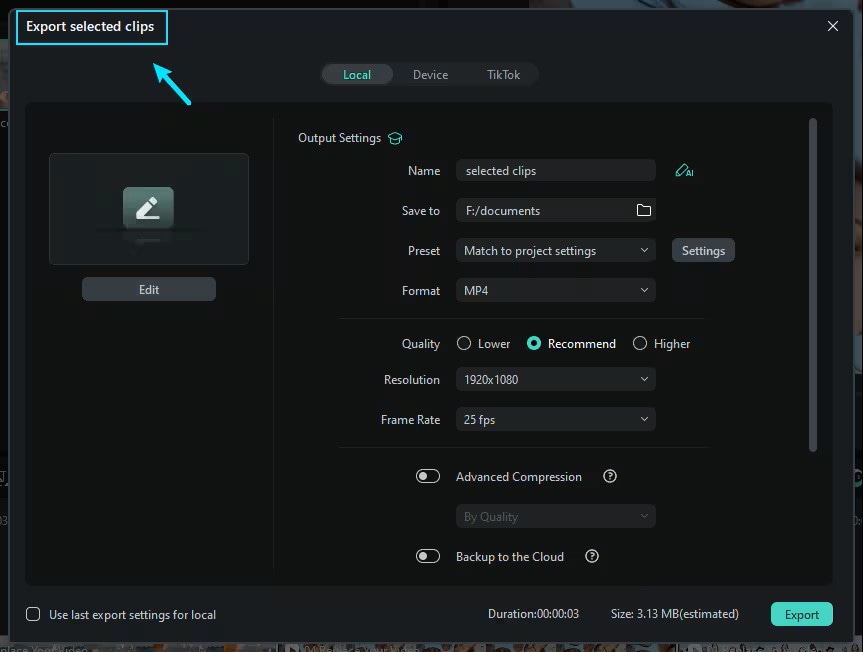Turn on Backup to the Cloud
This screenshot has height=652, width=863.
tap(428, 556)
